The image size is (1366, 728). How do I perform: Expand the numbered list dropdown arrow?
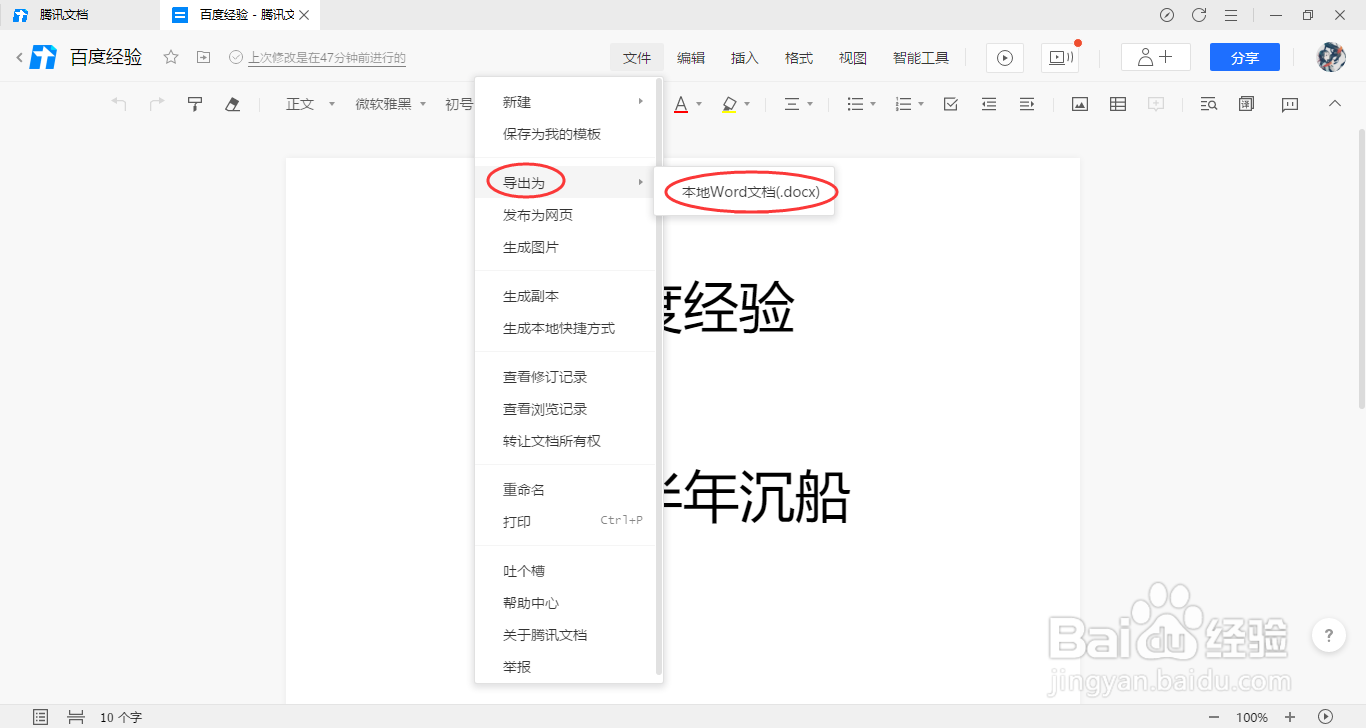click(921, 104)
